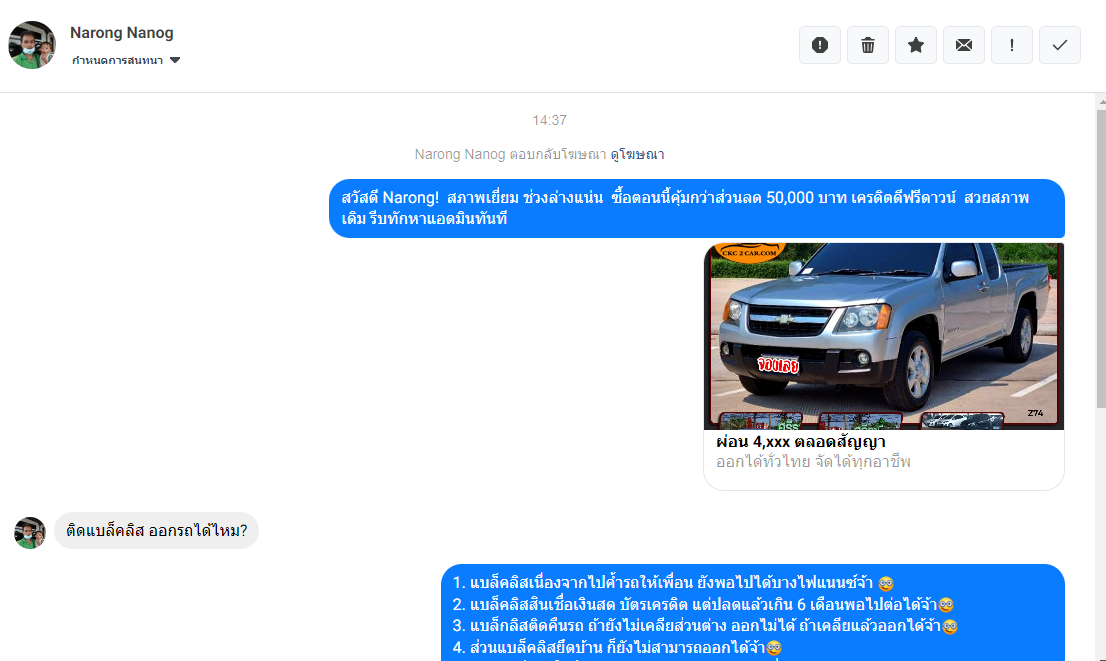Mark as unread with envelope icon

point(964,45)
